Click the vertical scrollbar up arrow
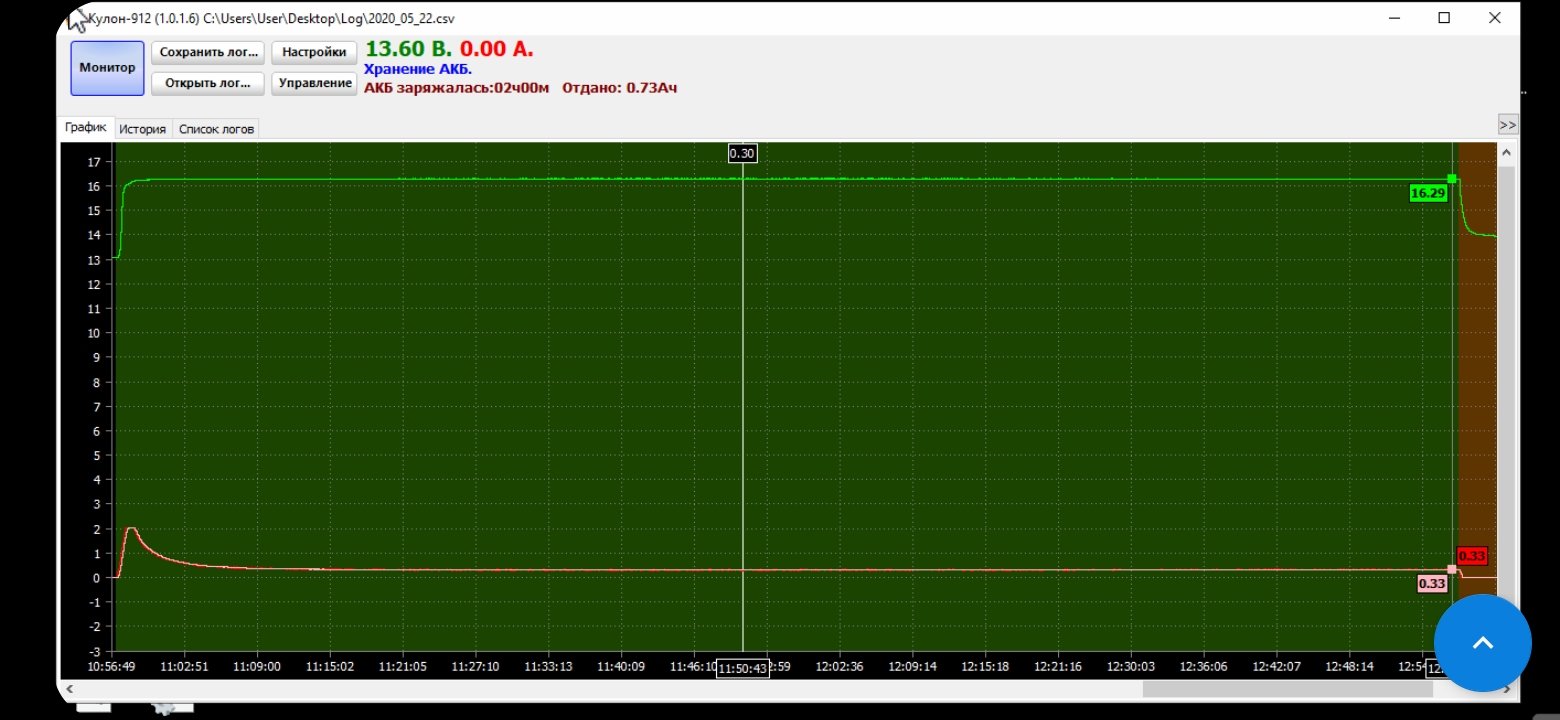Viewport: 1560px width, 720px height. point(1506,152)
